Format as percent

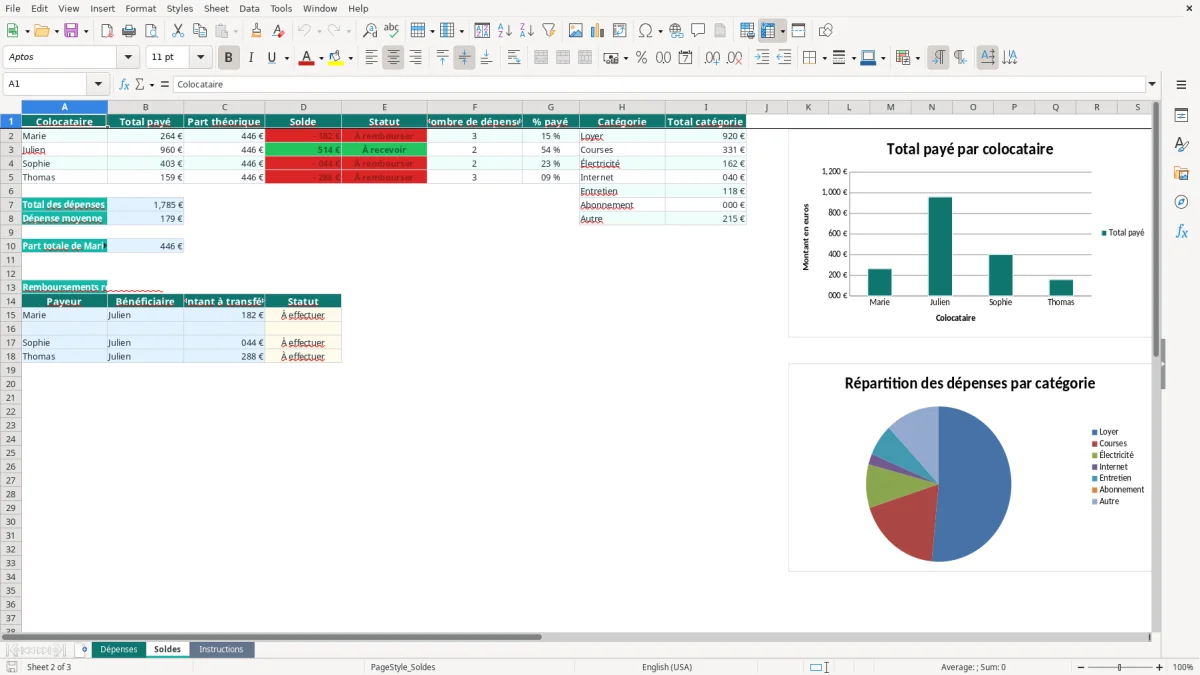641,58
